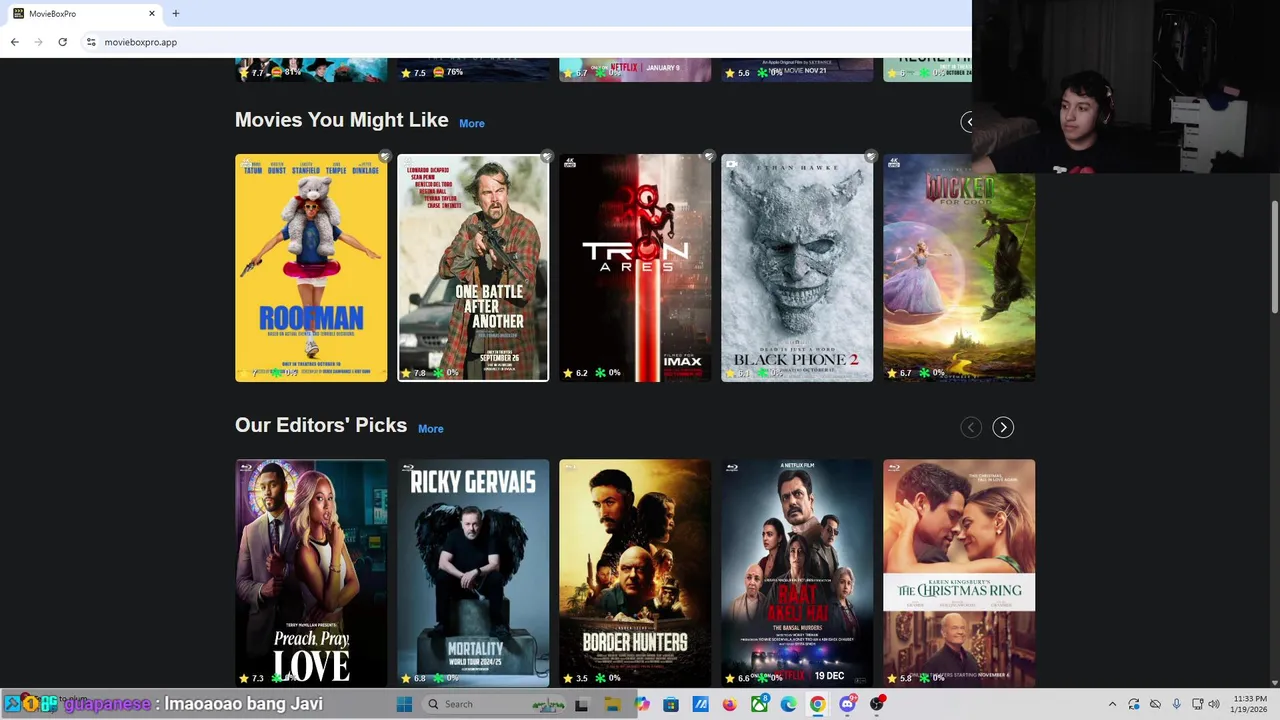Click the Blu-ray badge on Ricky Gervais Mortality
Image resolution: width=1280 pixels, height=720 pixels.
tap(408, 467)
